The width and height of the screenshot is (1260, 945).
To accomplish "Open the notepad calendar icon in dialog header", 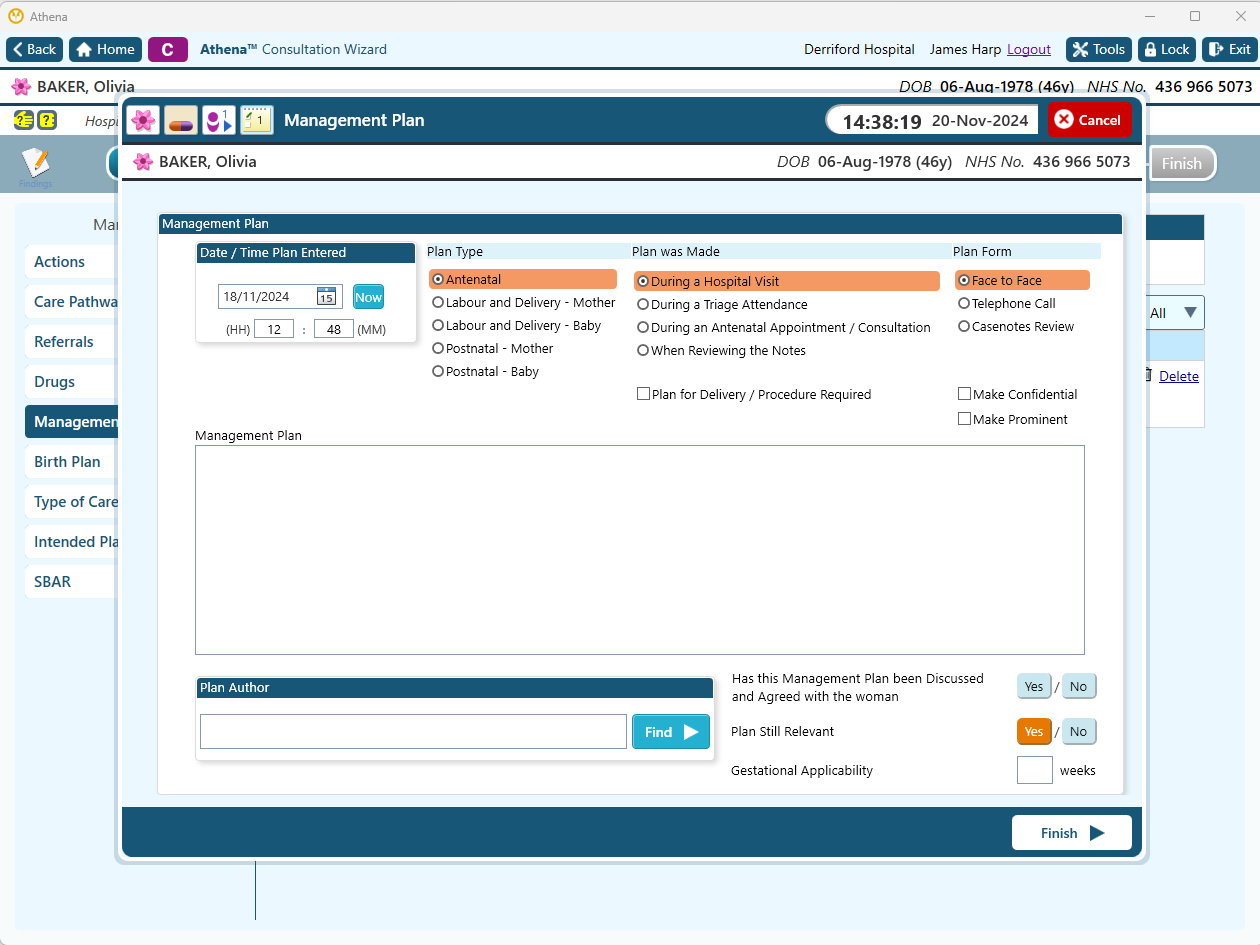I will point(257,120).
